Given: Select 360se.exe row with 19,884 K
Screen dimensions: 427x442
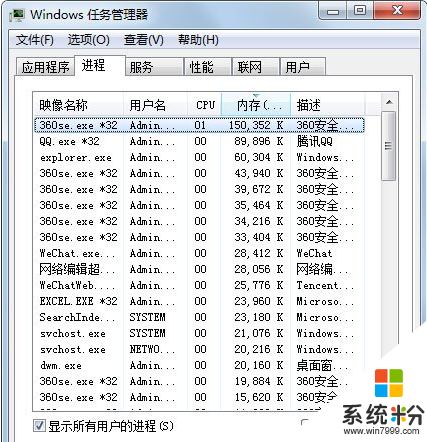Looking at the screenshot, I should (x=199, y=381).
